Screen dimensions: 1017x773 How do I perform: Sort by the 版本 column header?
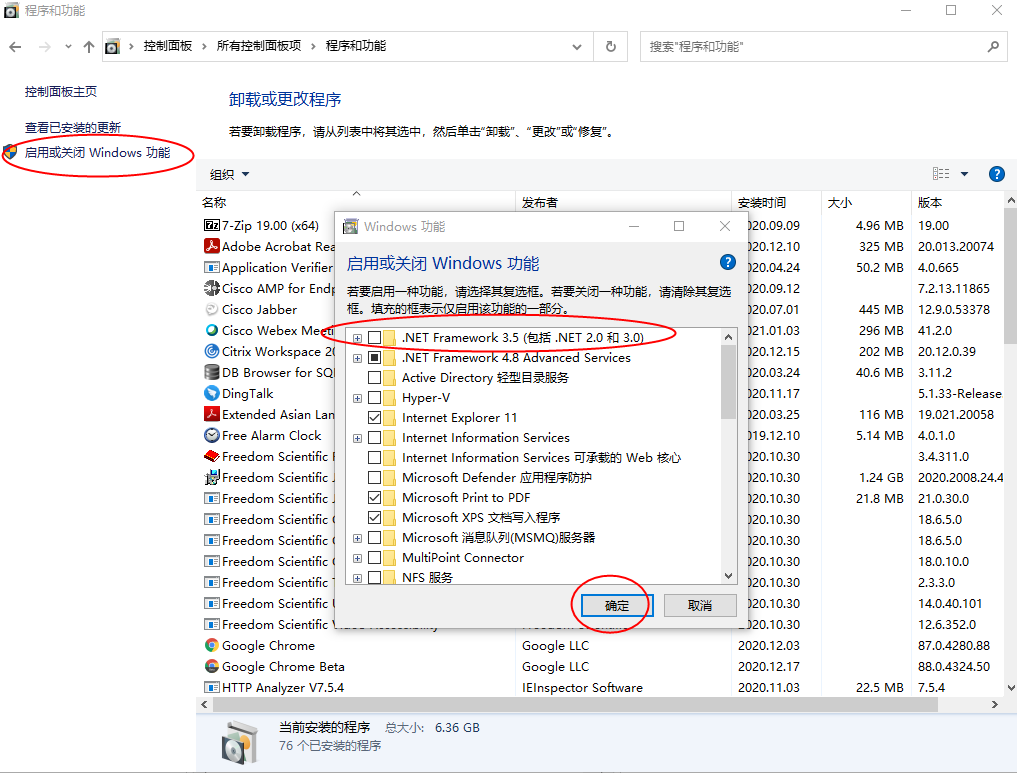click(x=957, y=202)
